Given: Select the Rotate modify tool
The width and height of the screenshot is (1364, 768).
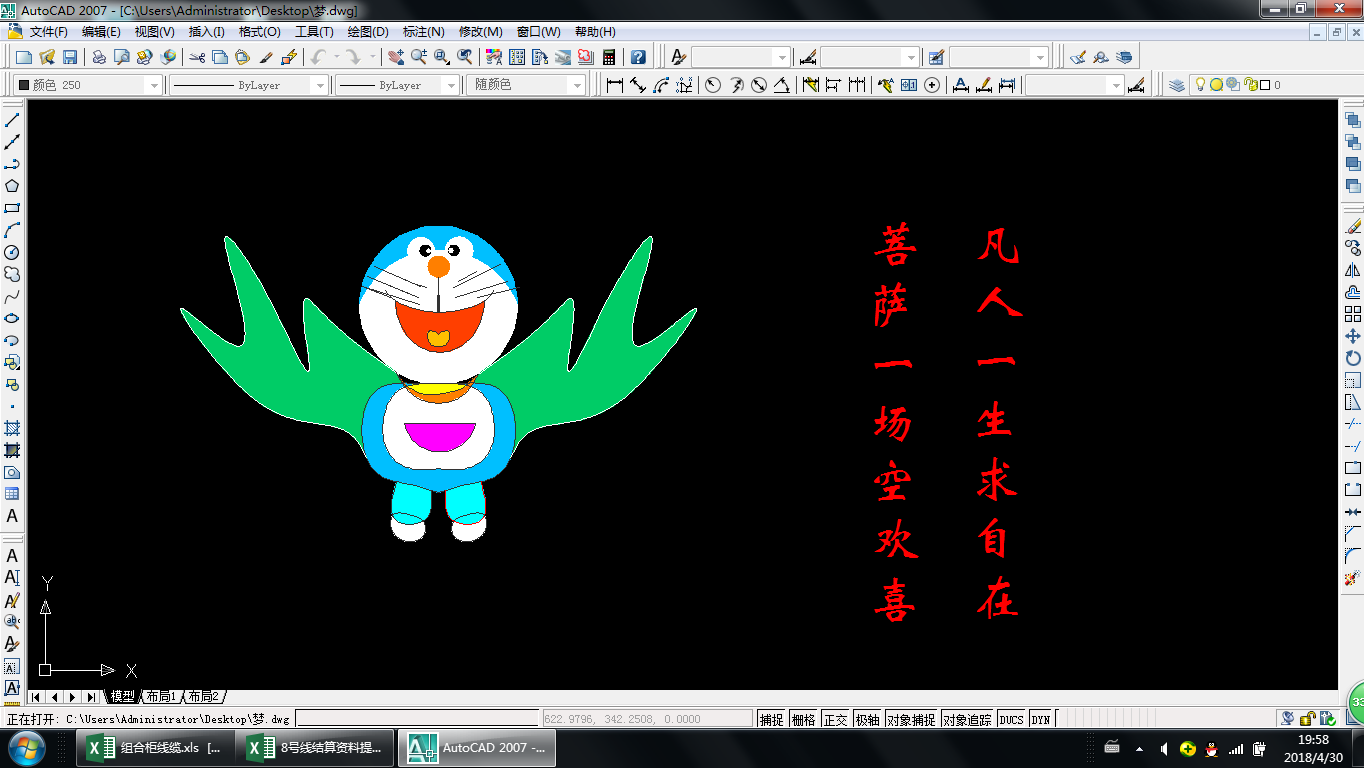Looking at the screenshot, I should (1353, 358).
